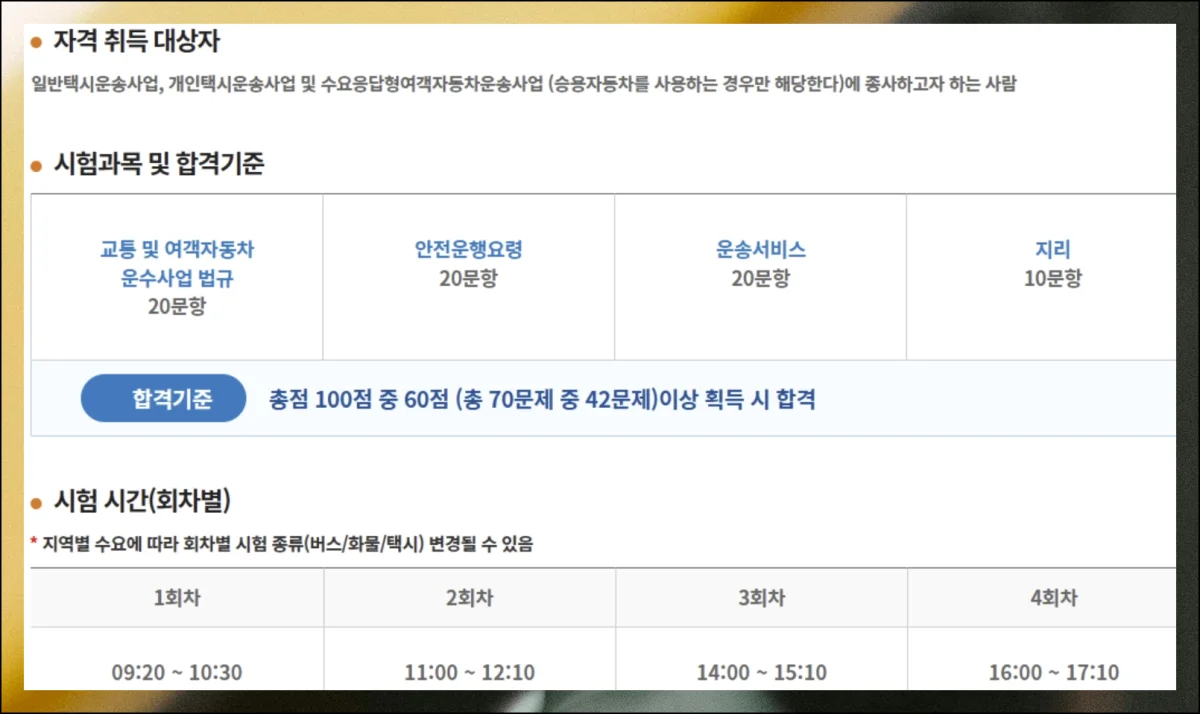The width and height of the screenshot is (1200, 714).
Task: Click the orange bullet beside 자격 취득 대상자
Action: (x=37, y=43)
